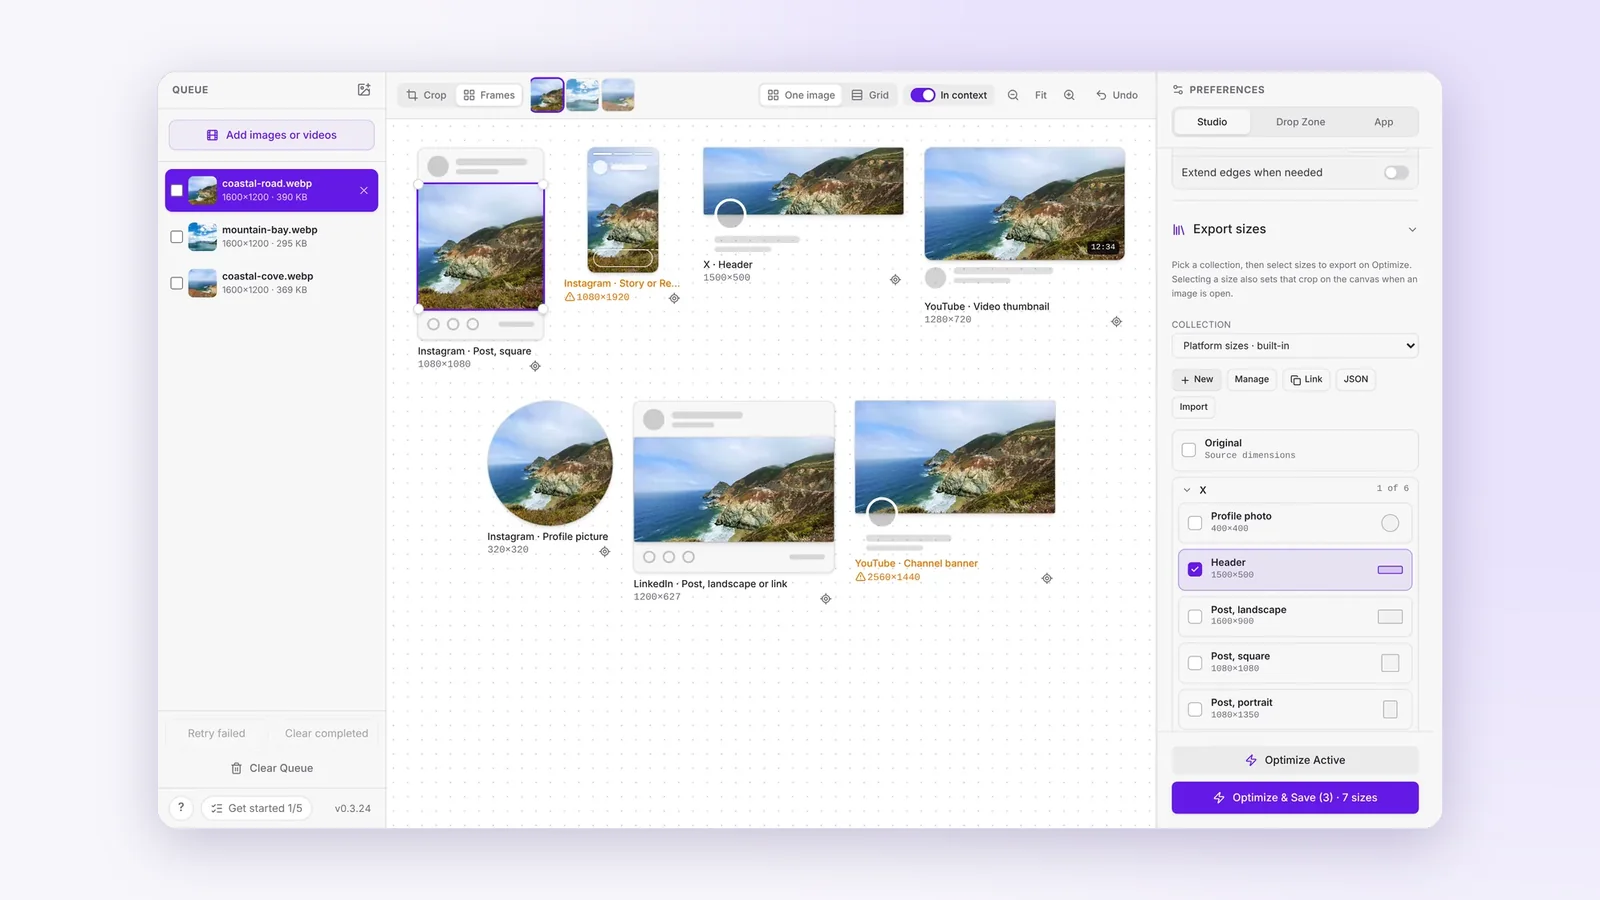The width and height of the screenshot is (1600, 900).
Task: Open Get started 1/5 checklist
Action: (257, 808)
